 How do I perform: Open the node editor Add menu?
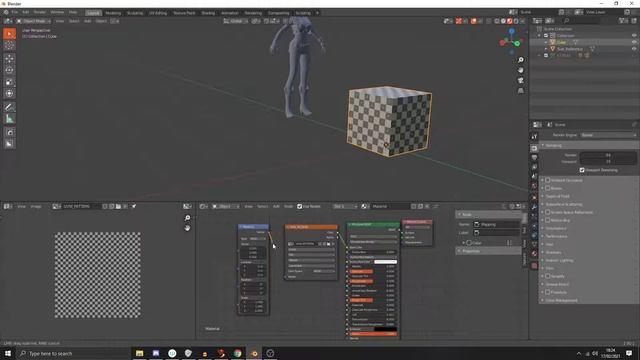tap(276, 207)
